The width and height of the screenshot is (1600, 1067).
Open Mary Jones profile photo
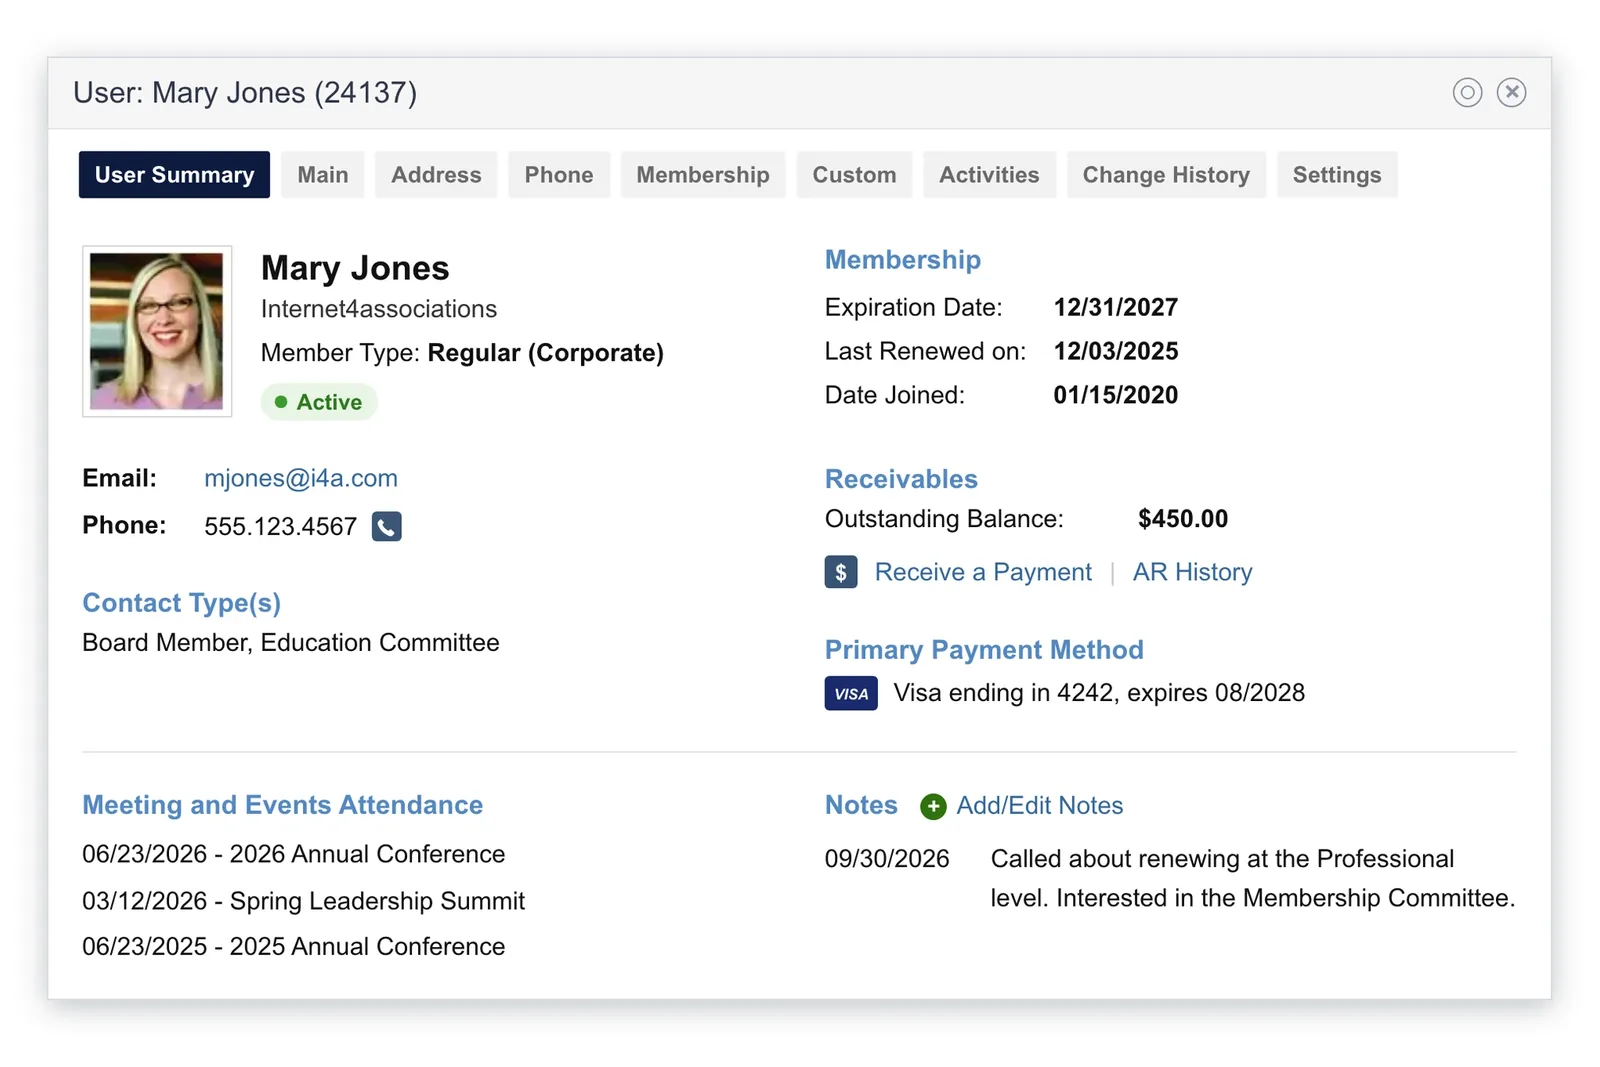(157, 331)
